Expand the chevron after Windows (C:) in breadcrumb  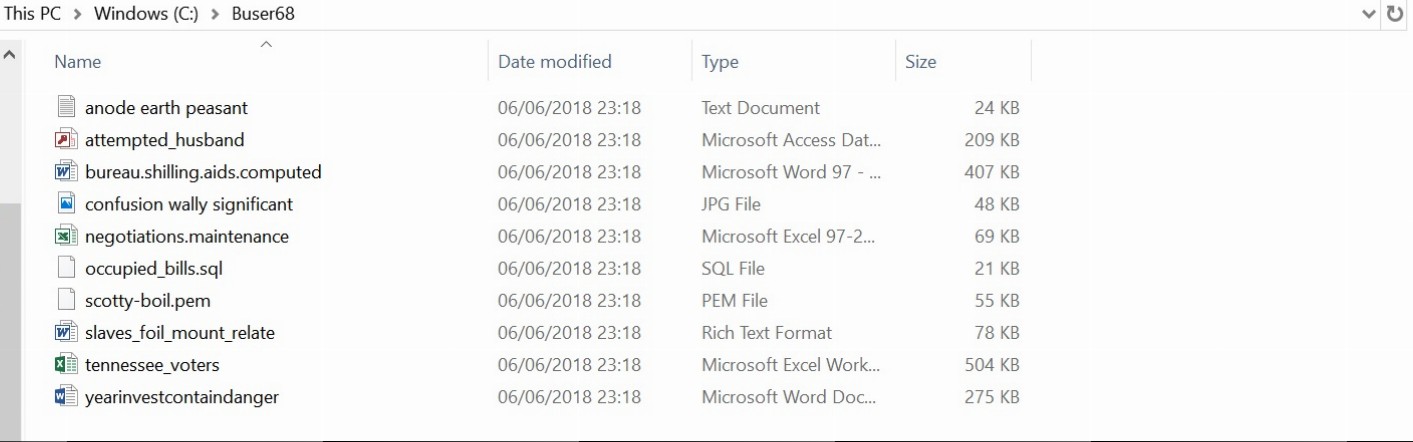[214, 14]
